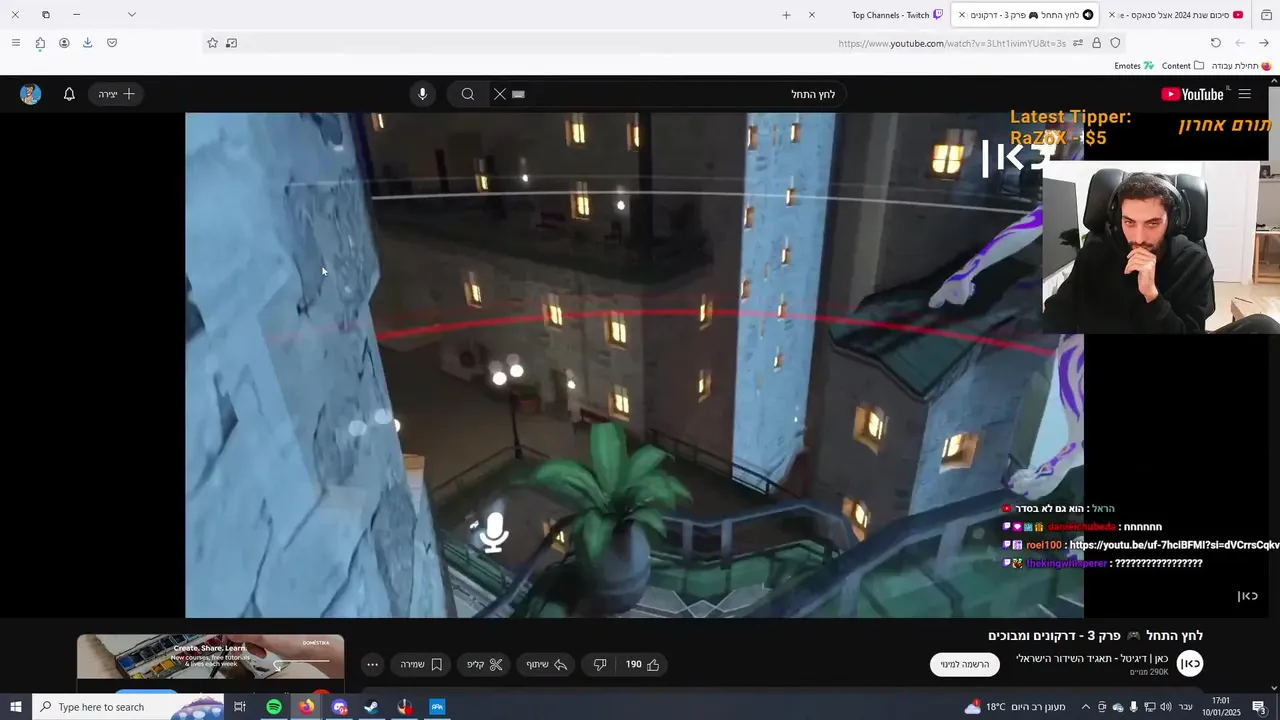Viewport: 1280px width, 720px height.
Task: Switch to the Top Channels - Twitch tab
Action: pos(890,15)
